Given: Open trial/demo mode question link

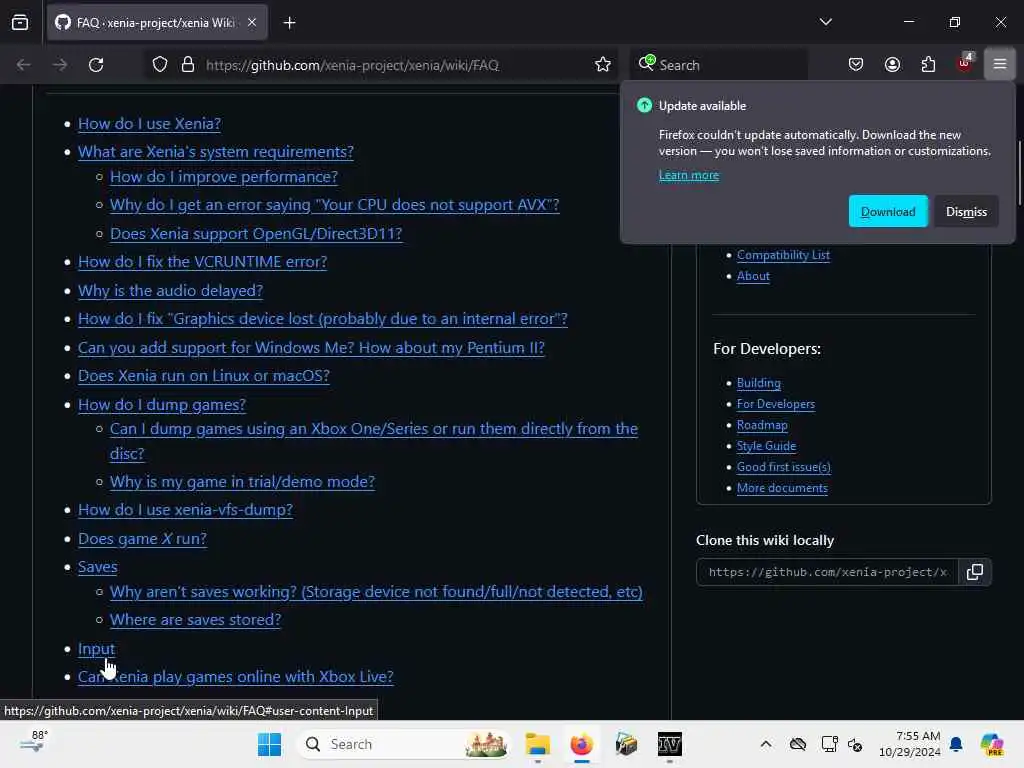Looking at the screenshot, I should tap(242, 481).
